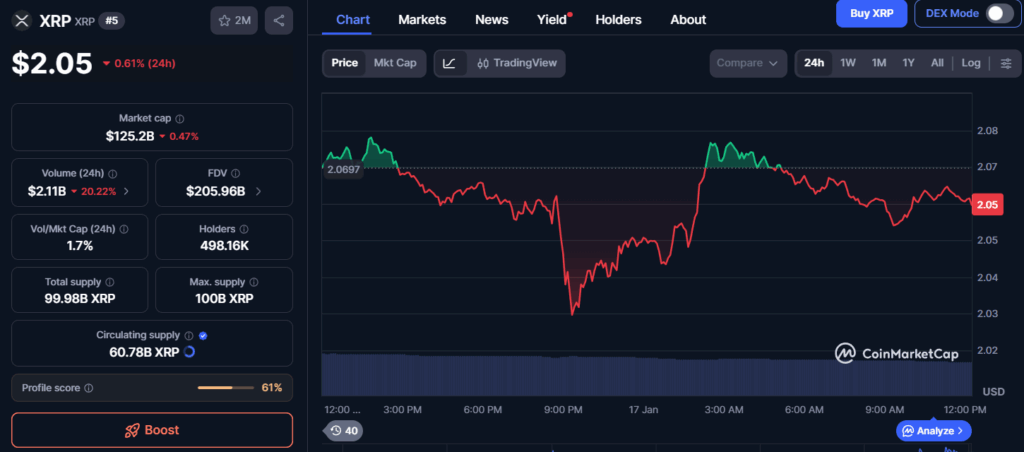Viewport: 1024px width, 452px height.
Task: Click the share icon next to watchlist
Action: click(x=279, y=20)
